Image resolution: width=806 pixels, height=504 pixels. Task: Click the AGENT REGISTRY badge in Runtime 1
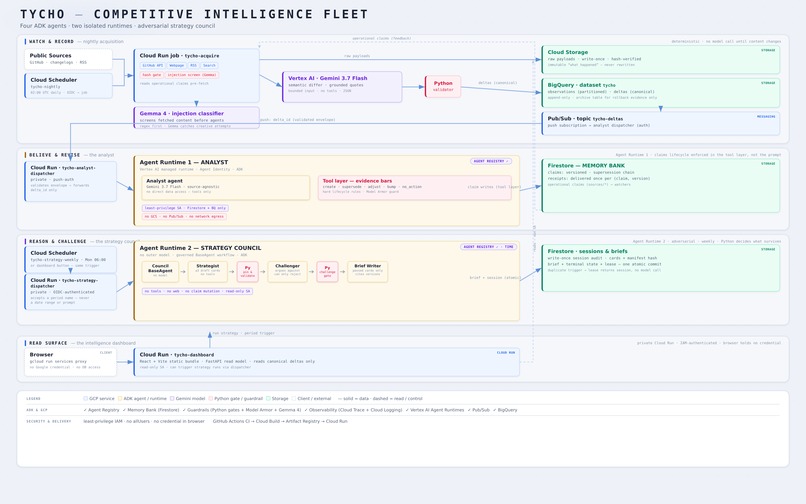(x=491, y=161)
